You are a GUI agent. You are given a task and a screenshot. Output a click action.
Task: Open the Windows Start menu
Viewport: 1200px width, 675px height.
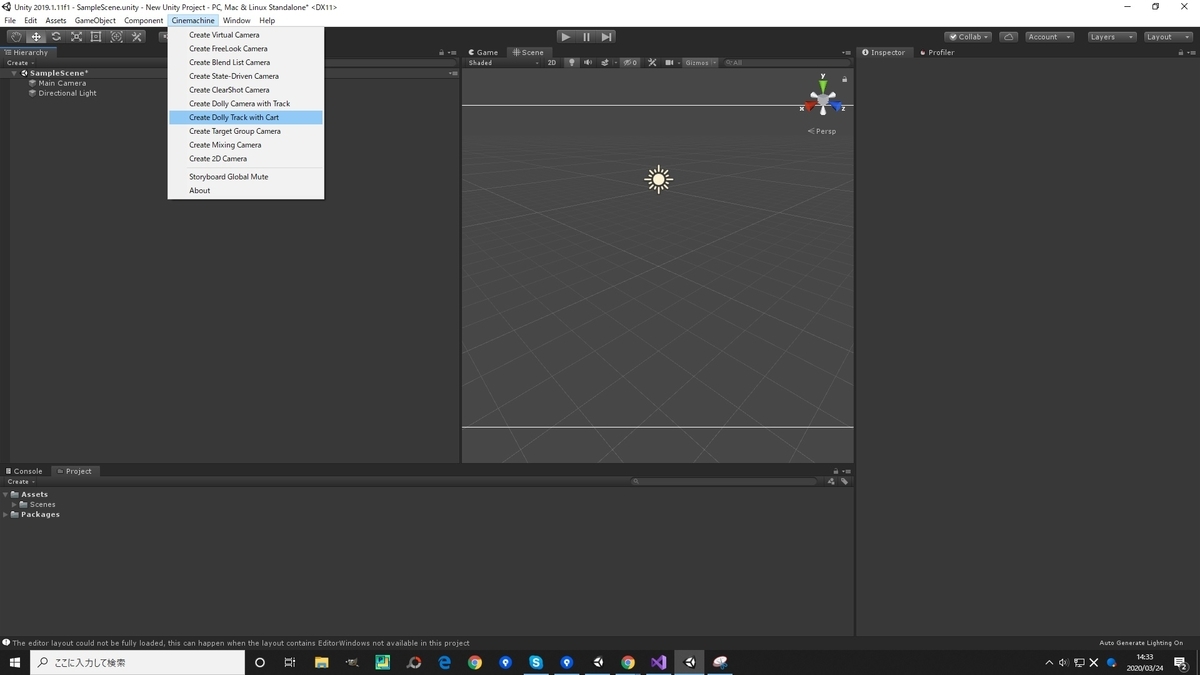(x=15, y=662)
